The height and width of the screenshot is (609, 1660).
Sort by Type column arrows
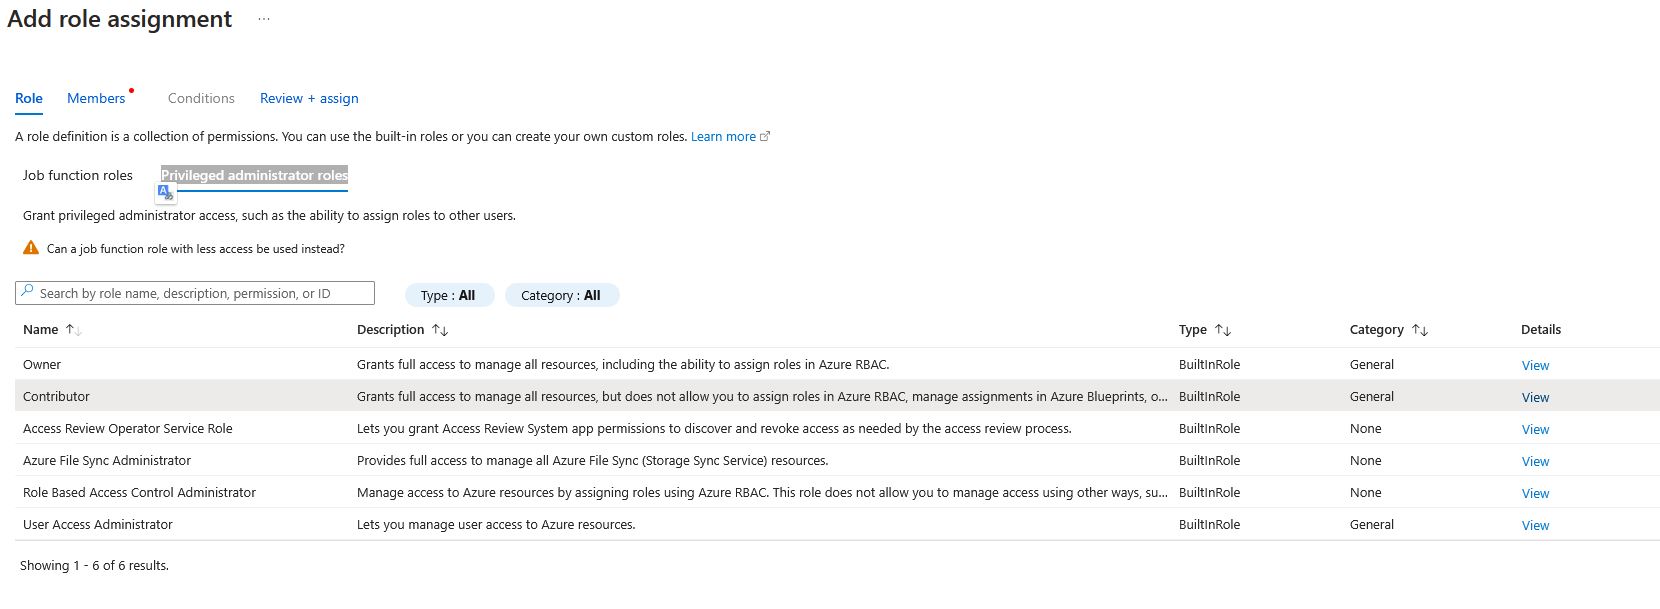[1223, 330]
